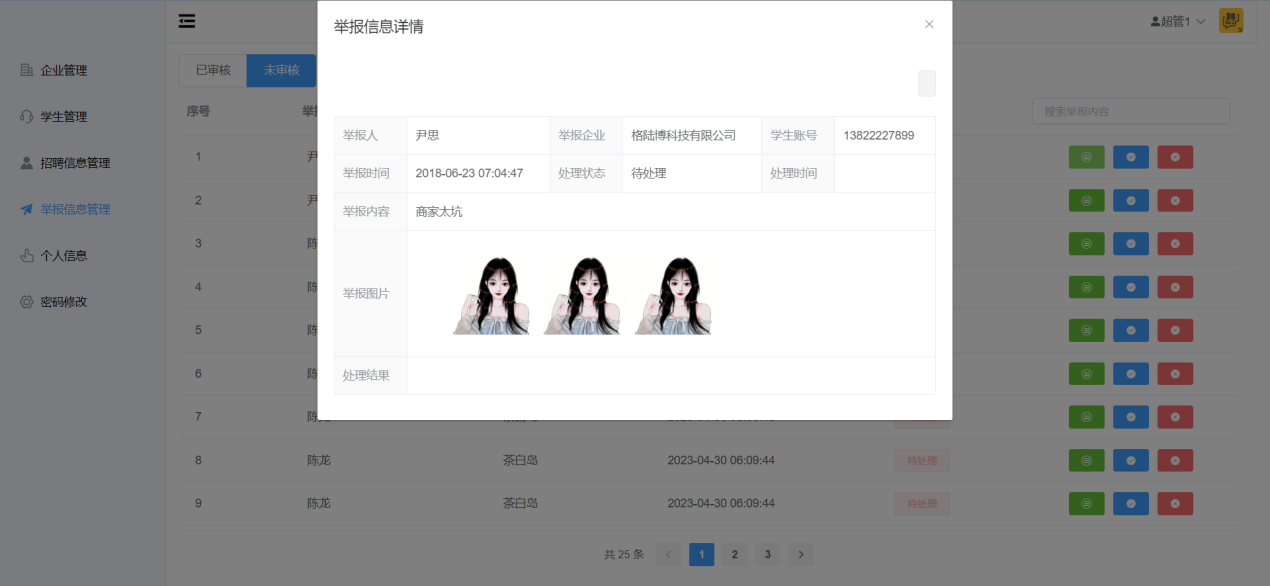The width and height of the screenshot is (1270, 586).
Task: Click the red reject icon for row 4
Action: (x=1175, y=287)
